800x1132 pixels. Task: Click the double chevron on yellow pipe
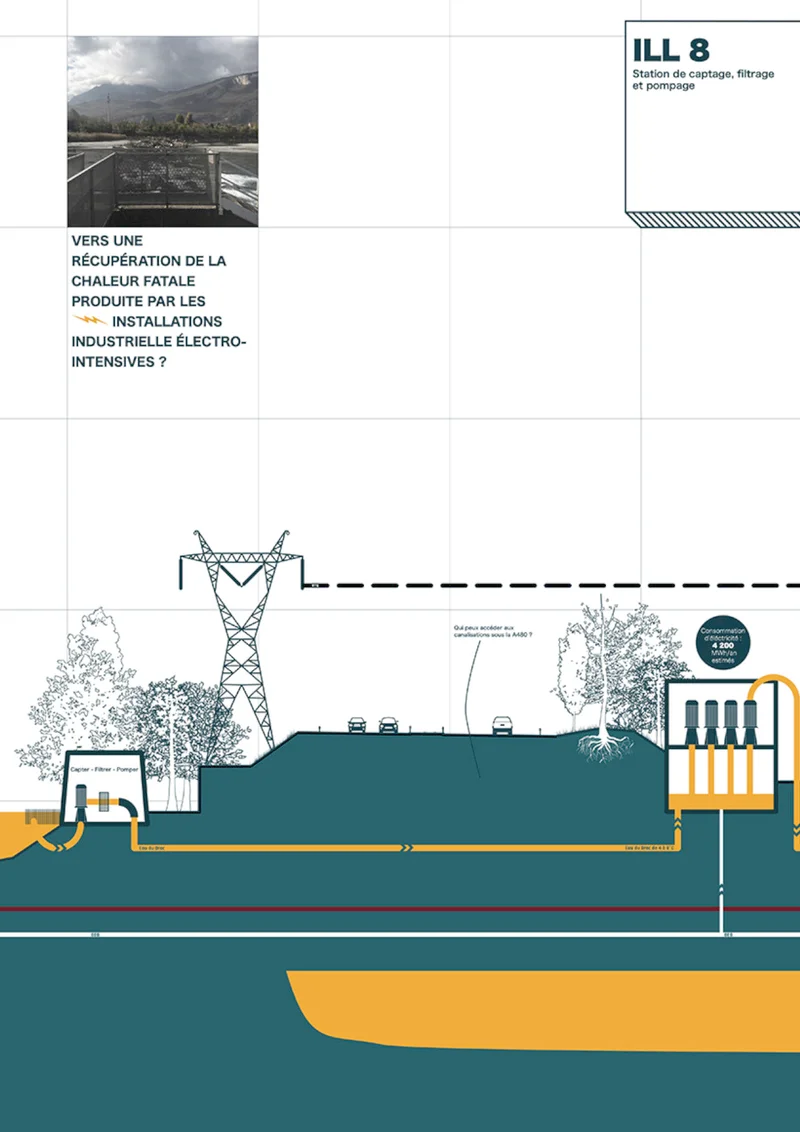tap(406, 848)
